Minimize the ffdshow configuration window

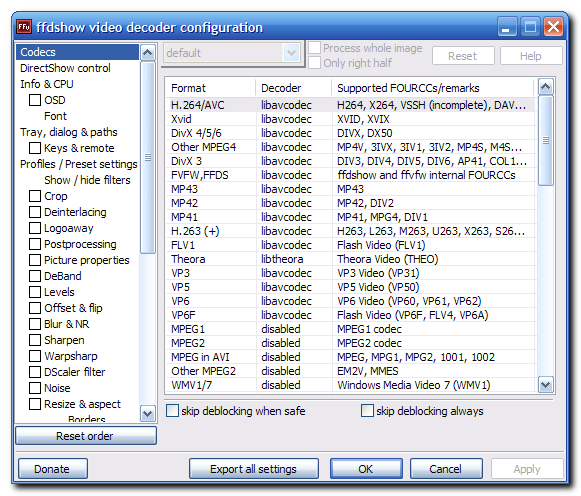[x=507, y=27]
